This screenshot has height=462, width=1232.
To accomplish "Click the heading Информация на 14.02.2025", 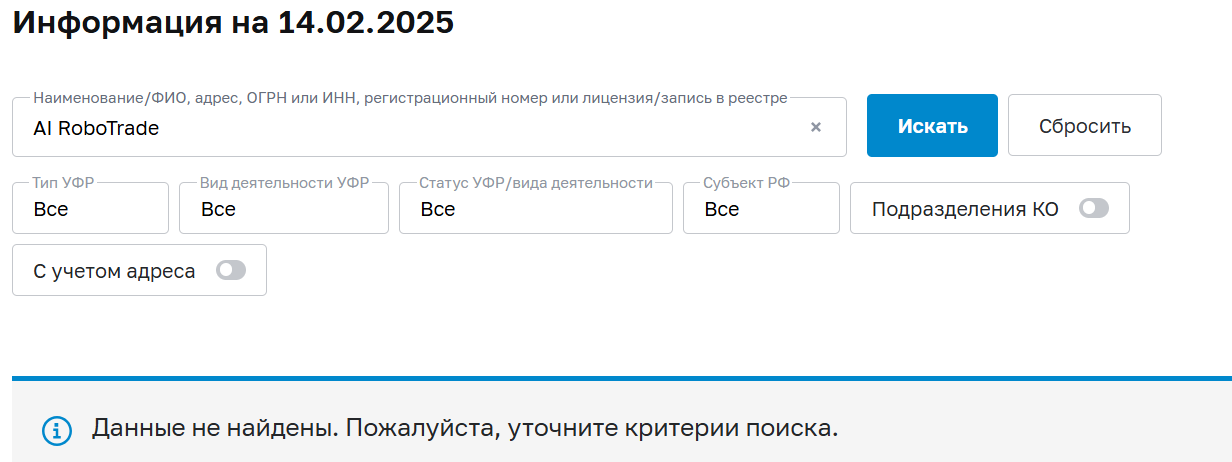I will (x=233, y=22).
